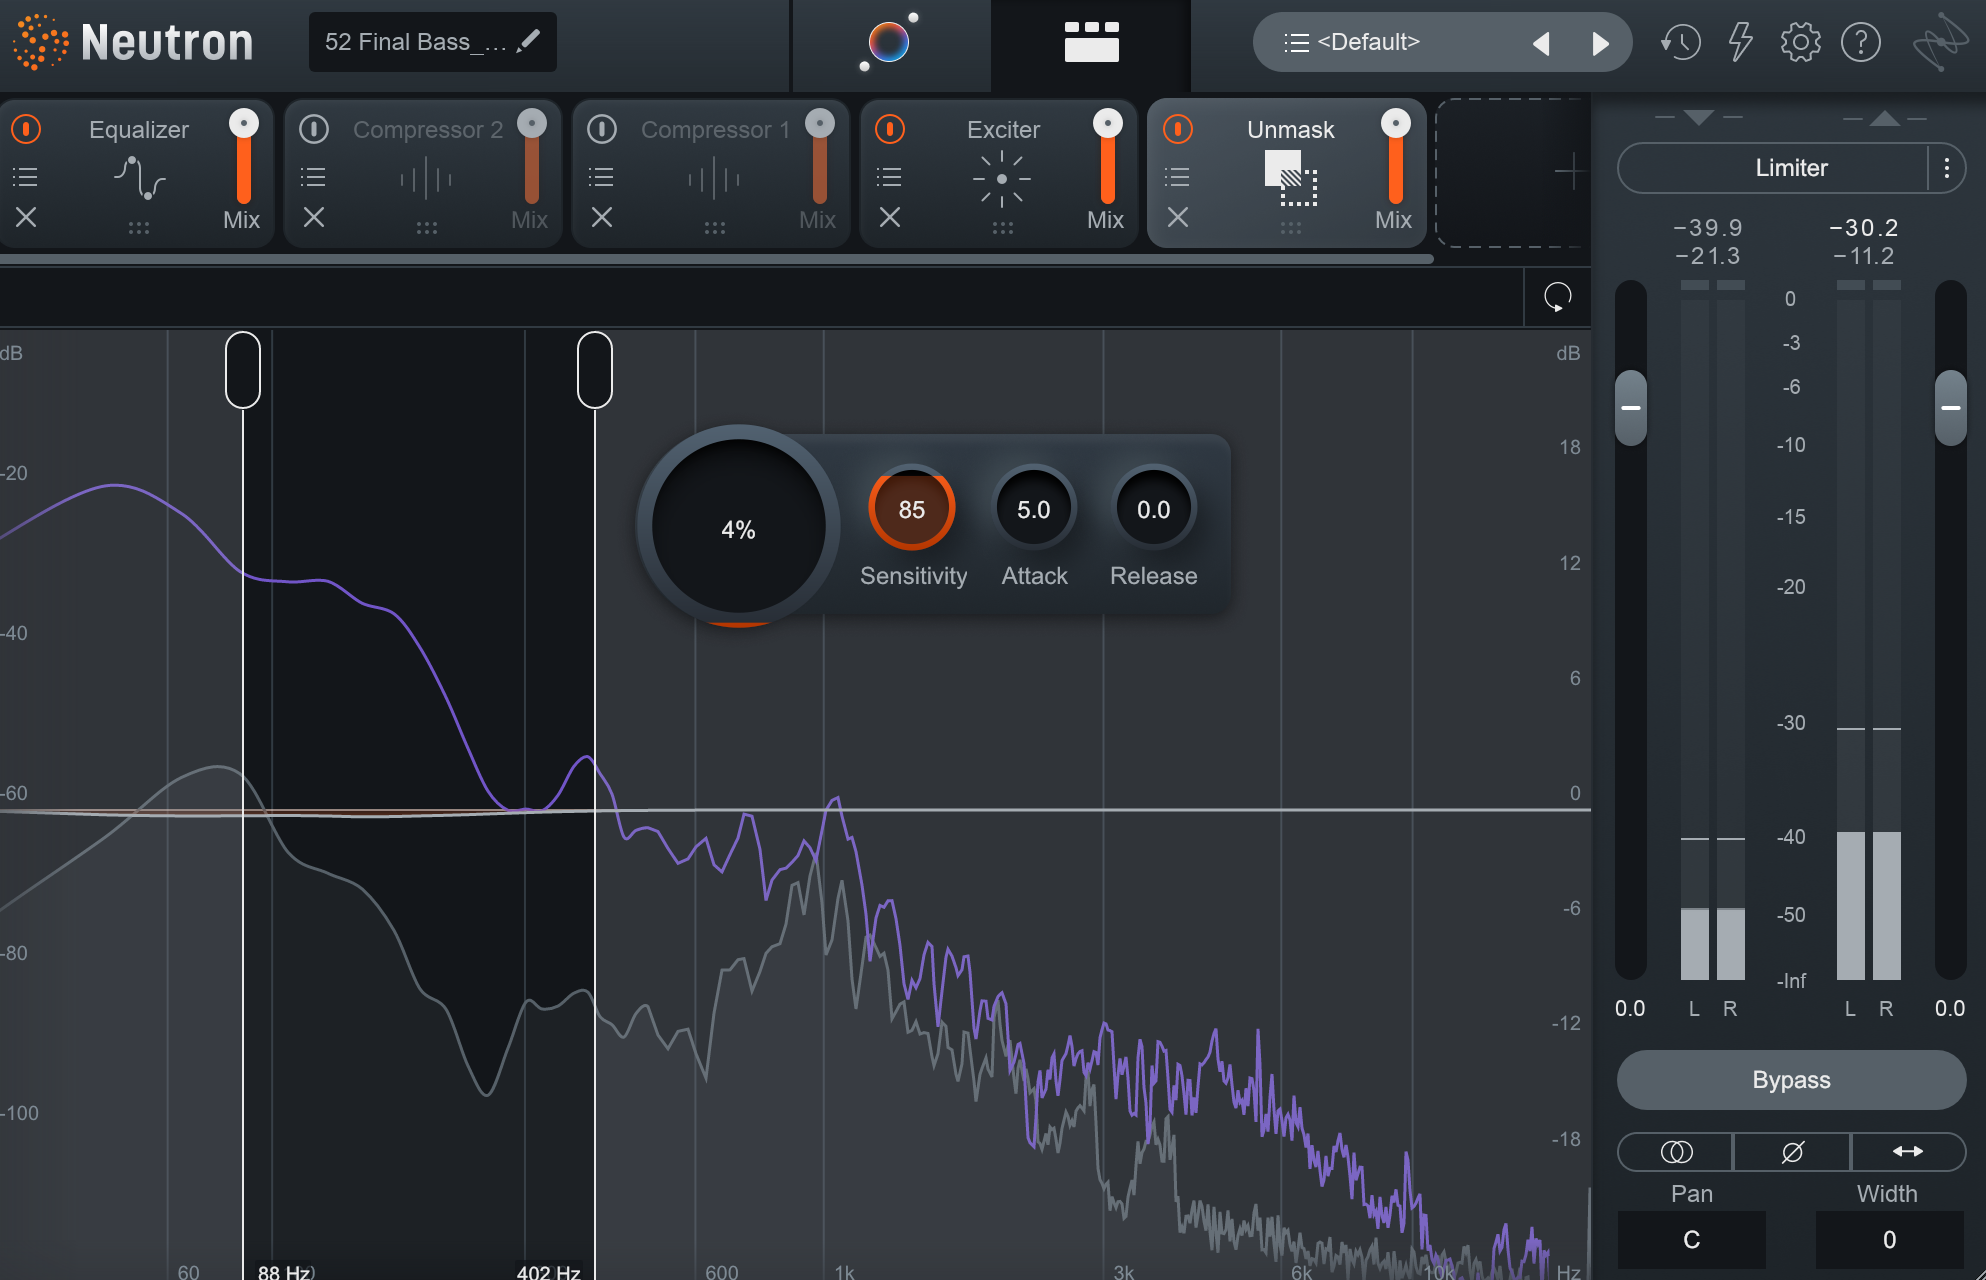Click the Unmask Mix slider
Viewport: 1986px width, 1280px height.
point(1395,158)
